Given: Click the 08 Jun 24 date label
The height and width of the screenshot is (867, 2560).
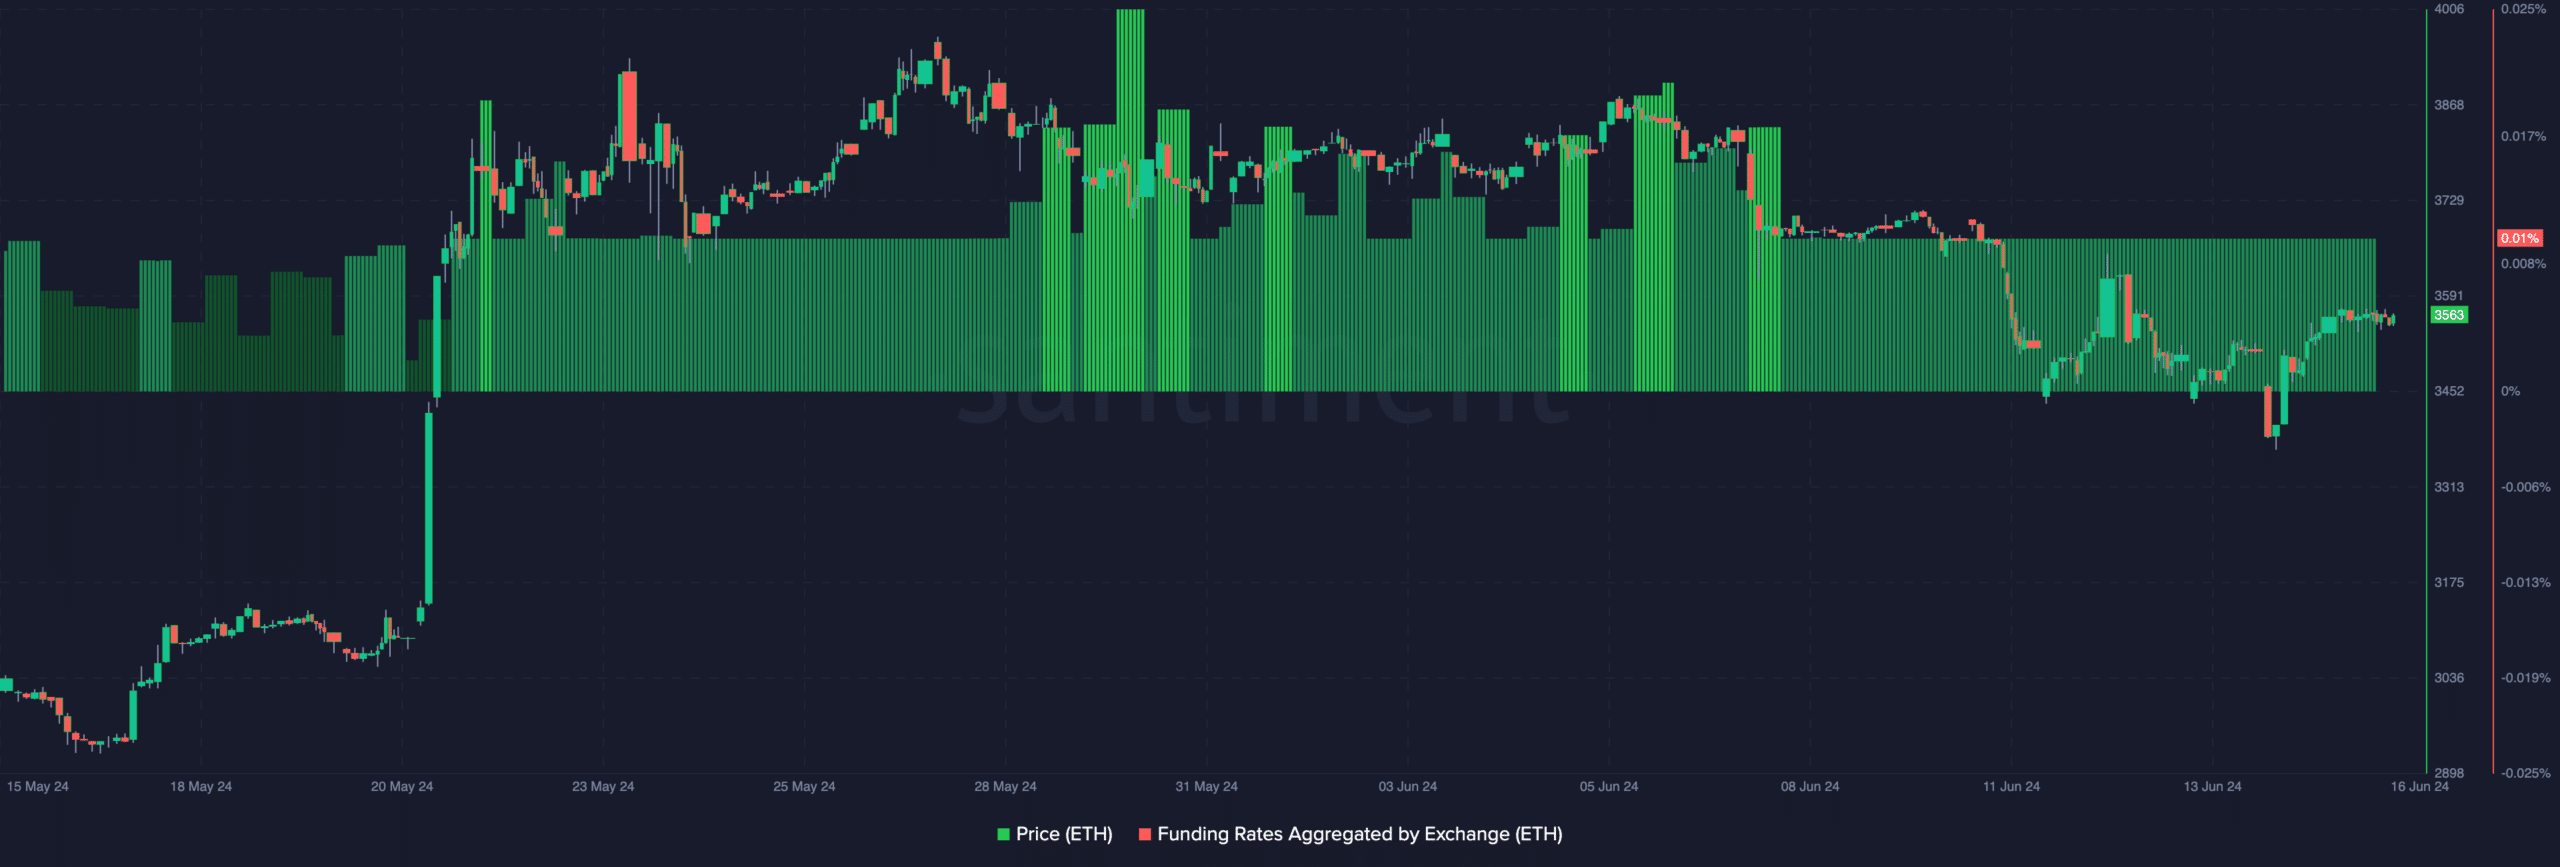Looking at the screenshot, I should pos(1809,786).
